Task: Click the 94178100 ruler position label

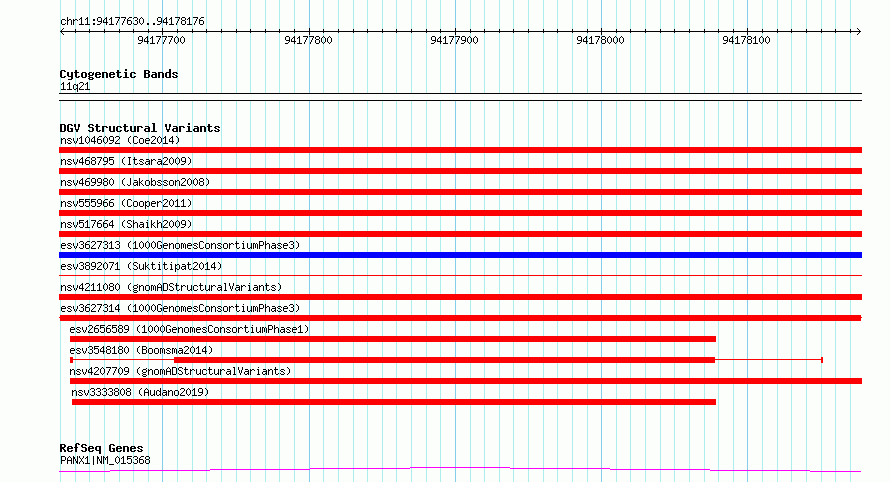Action: click(x=746, y=40)
